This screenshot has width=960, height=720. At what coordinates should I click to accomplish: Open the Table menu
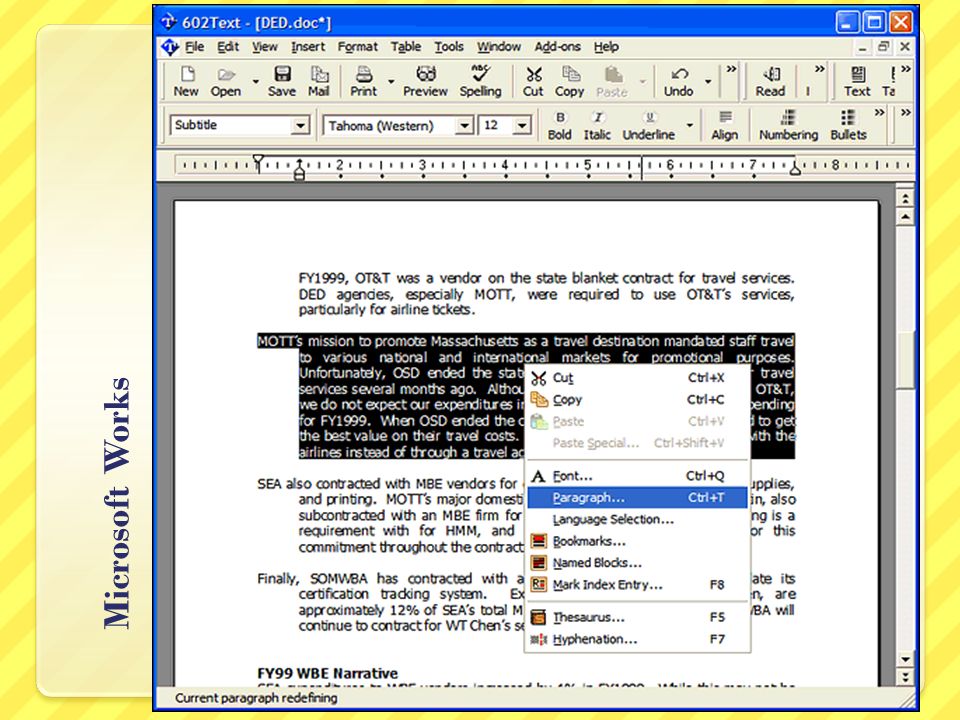click(x=406, y=47)
